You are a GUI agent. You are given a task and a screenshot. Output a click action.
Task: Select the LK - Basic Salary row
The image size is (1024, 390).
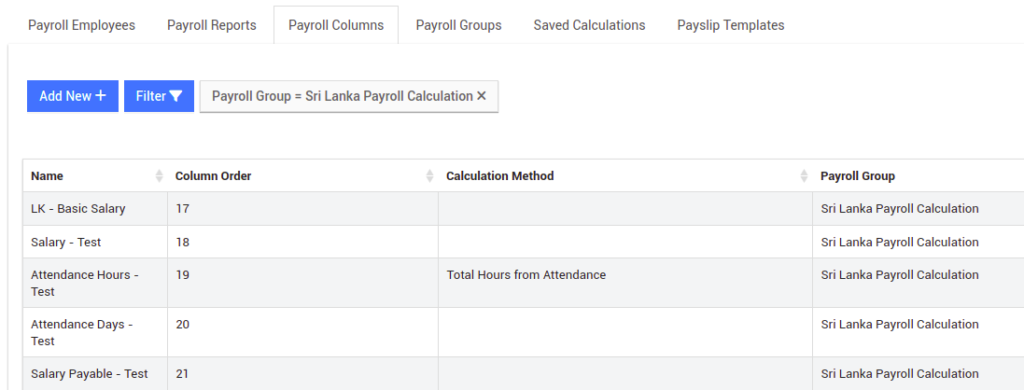[x=523, y=209]
